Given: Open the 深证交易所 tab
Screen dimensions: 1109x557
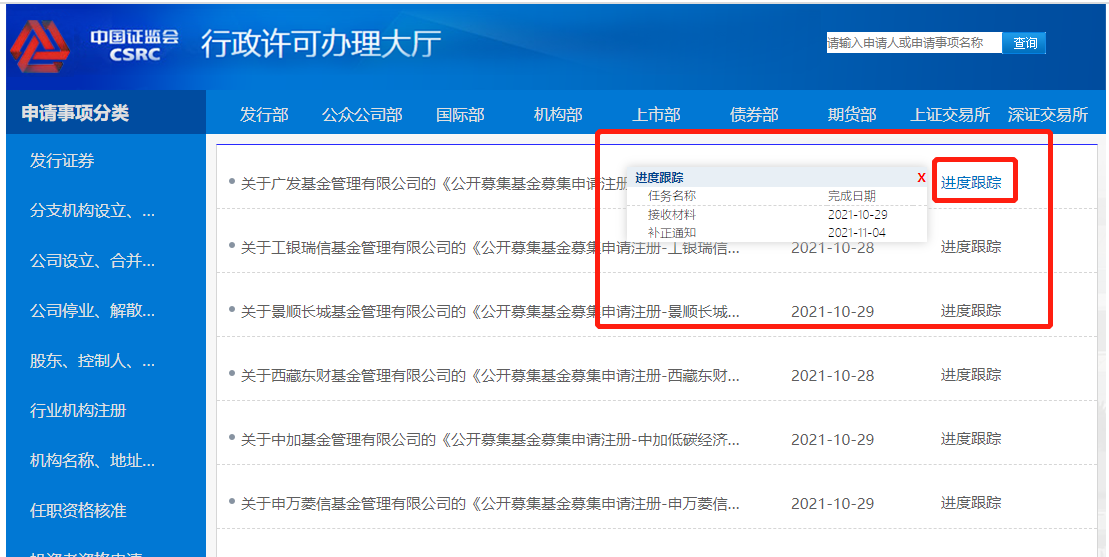Looking at the screenshot, I should (x=1047, y=115).
